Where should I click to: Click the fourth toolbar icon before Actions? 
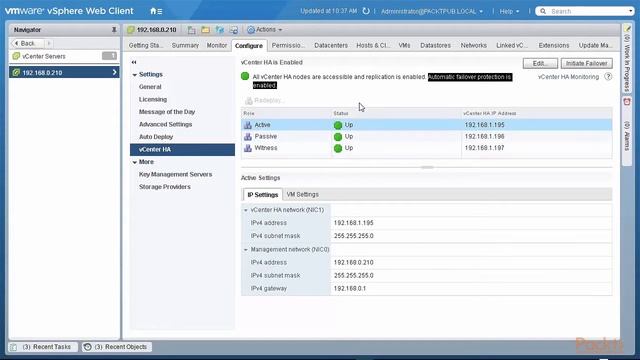pyautogui.click(x=234, y=30)
